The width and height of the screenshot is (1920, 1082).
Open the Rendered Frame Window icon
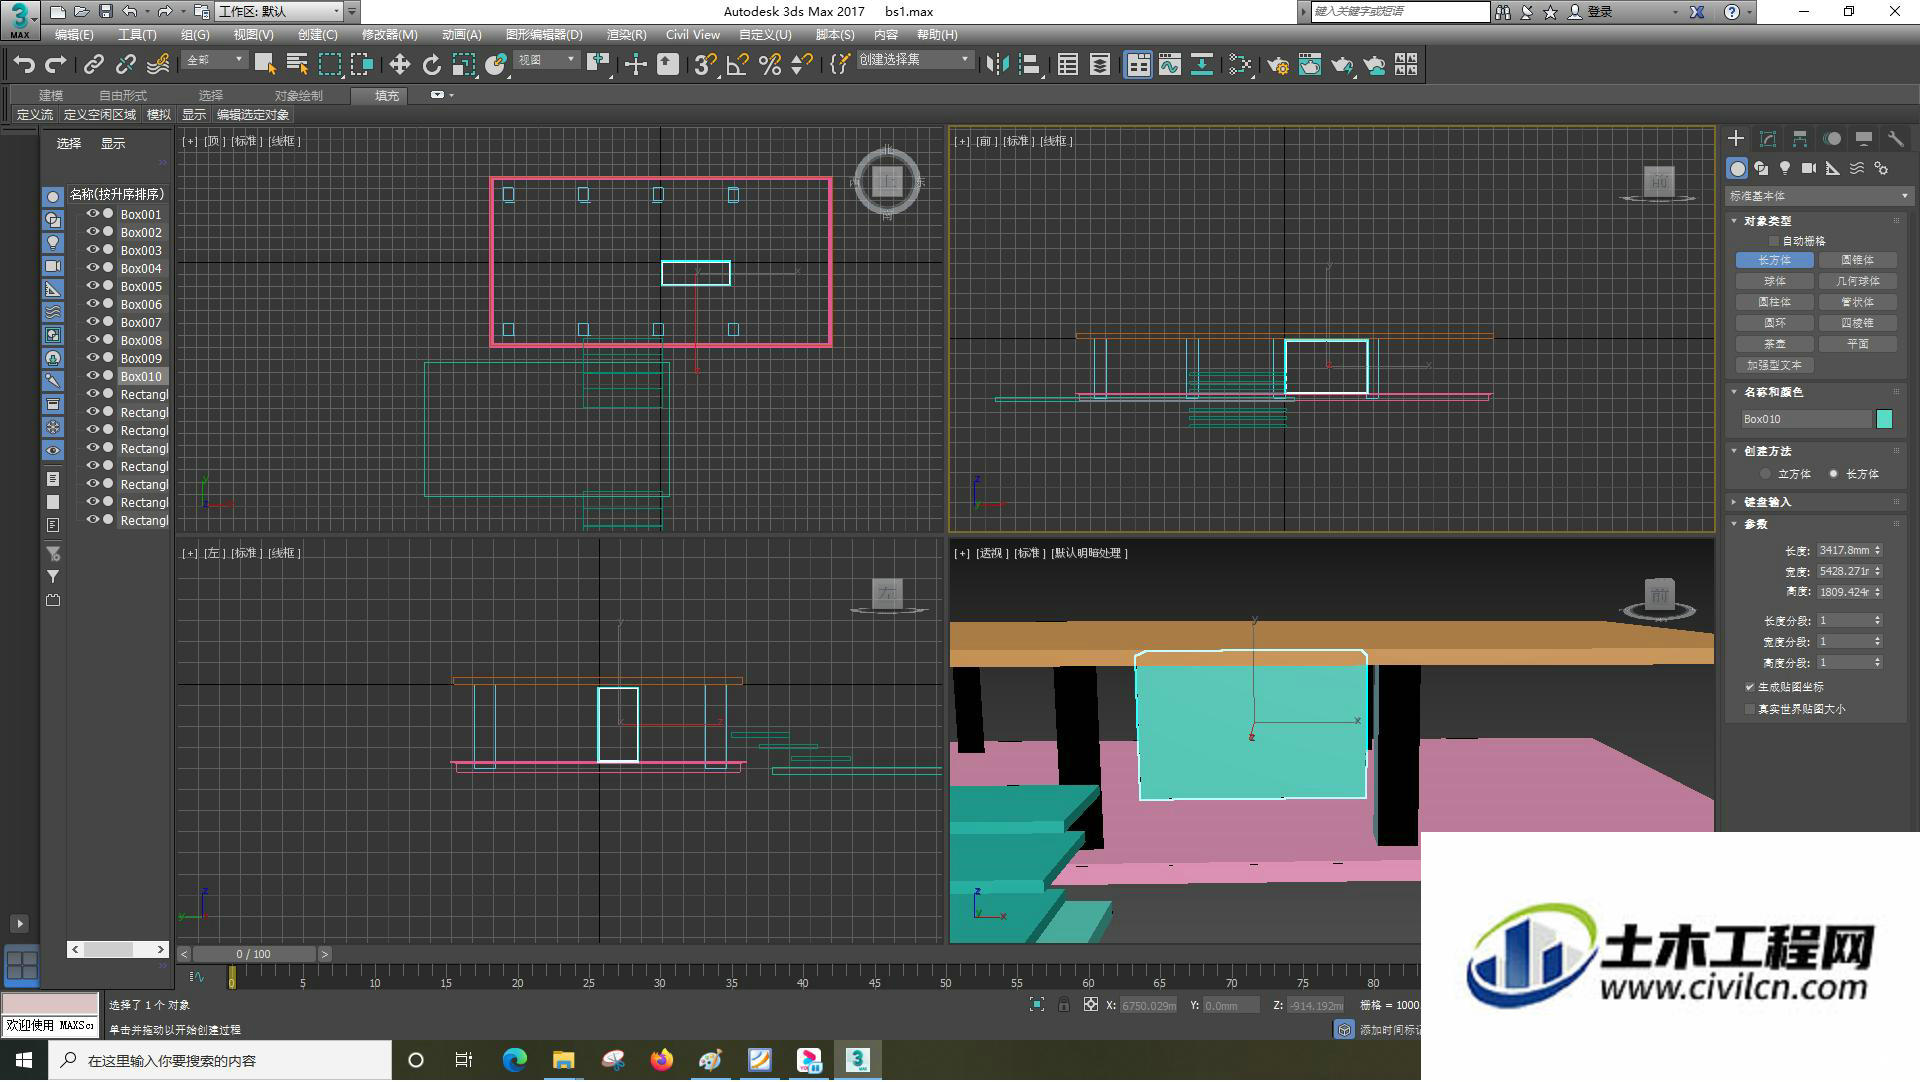[1310, 65]
